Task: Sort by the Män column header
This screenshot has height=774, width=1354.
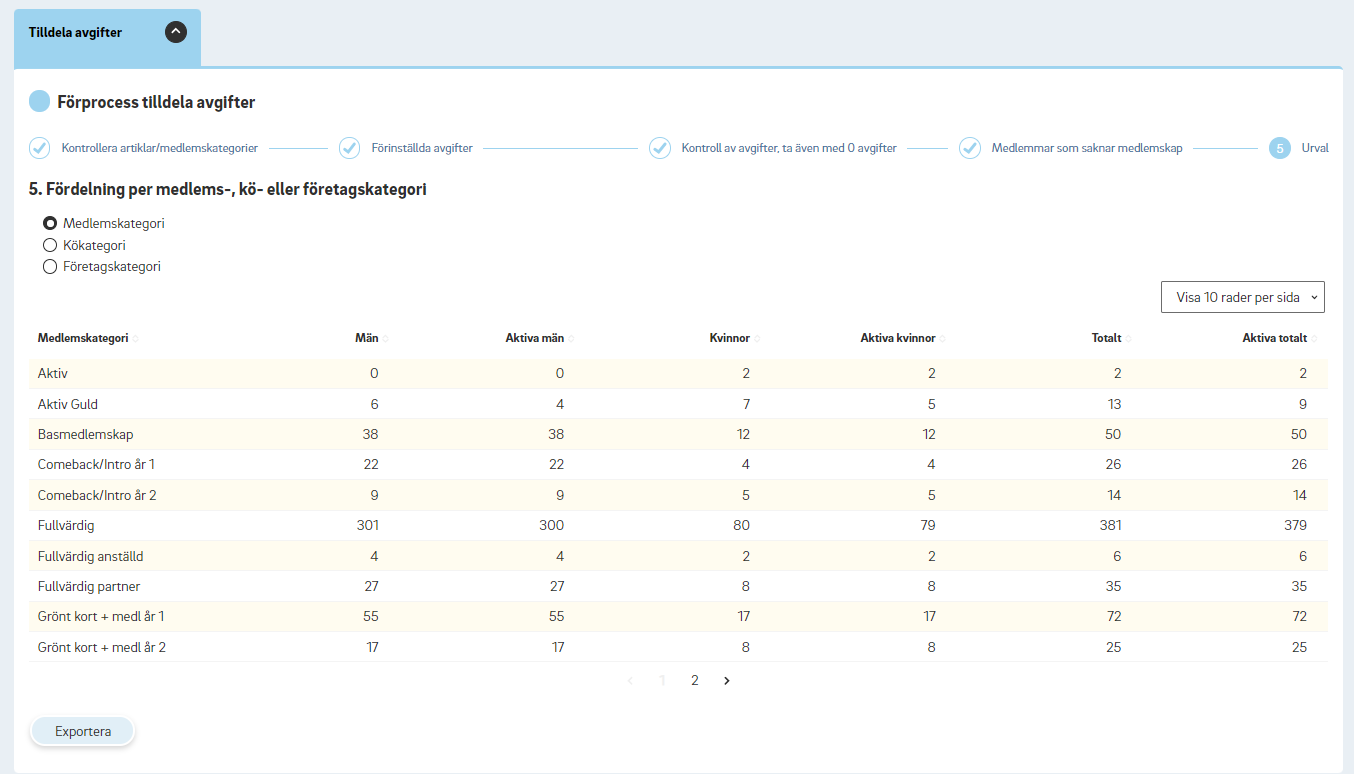Action: [367, 338]
